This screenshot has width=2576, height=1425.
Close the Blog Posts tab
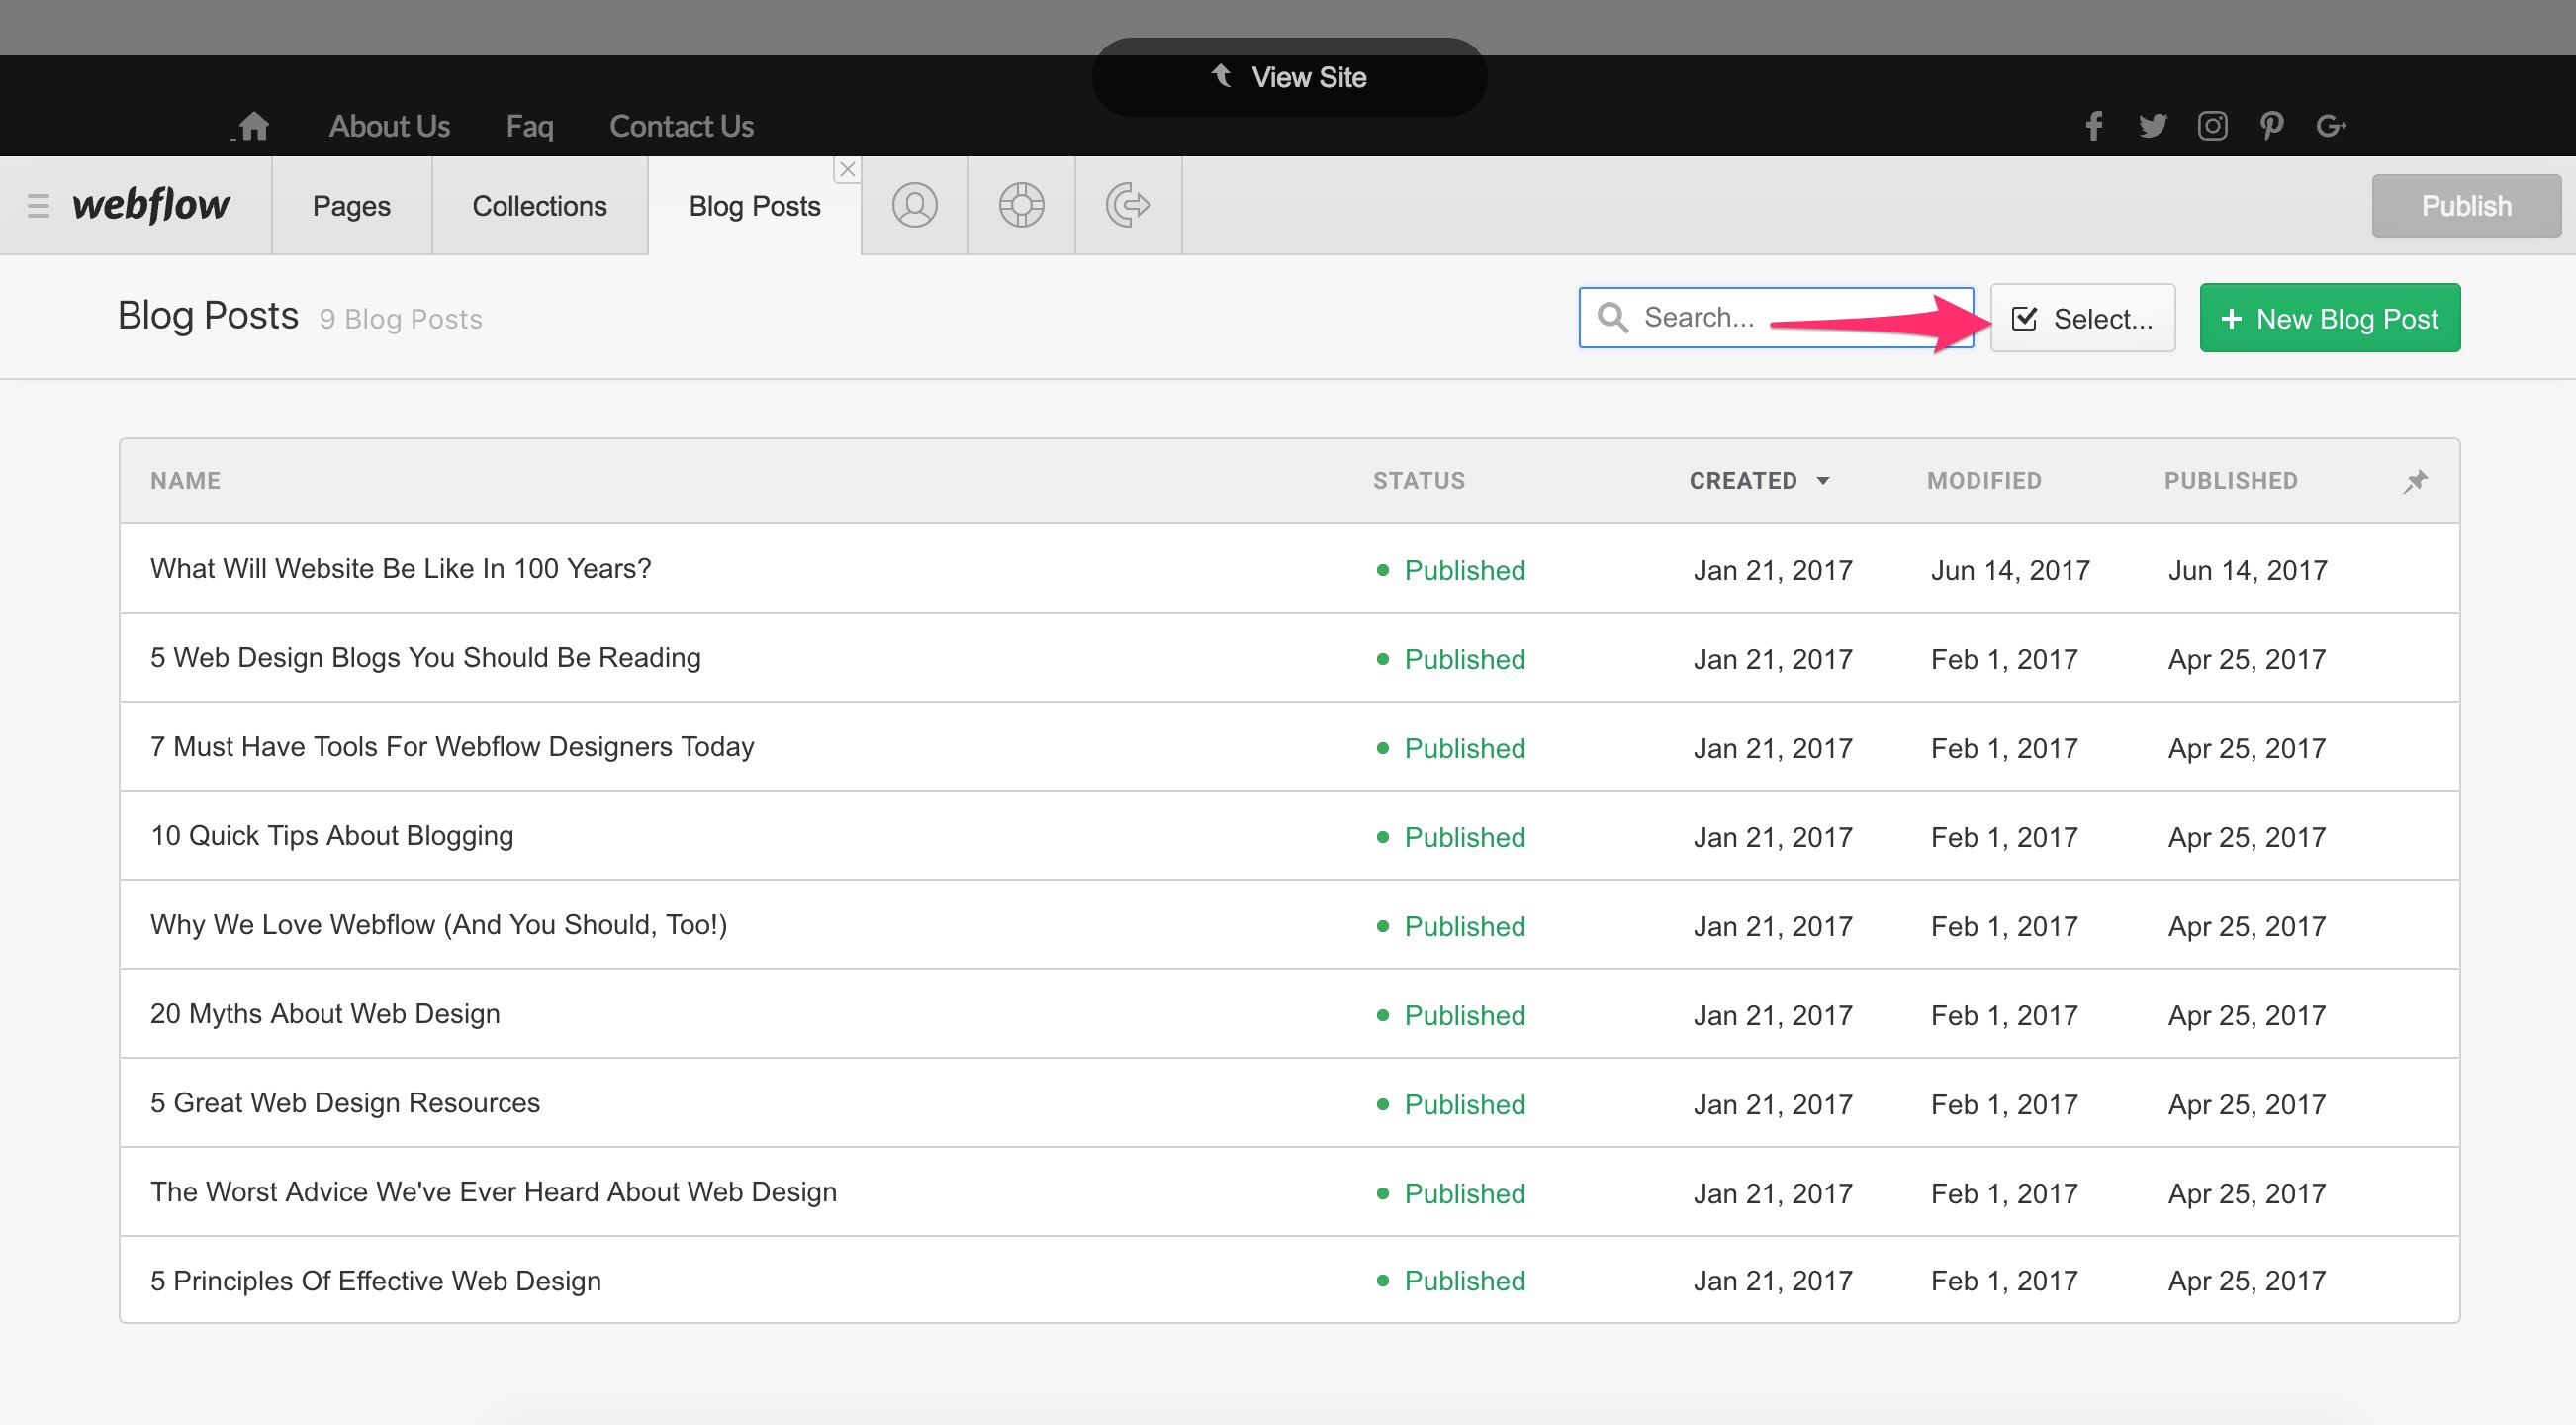coord(847,170)
